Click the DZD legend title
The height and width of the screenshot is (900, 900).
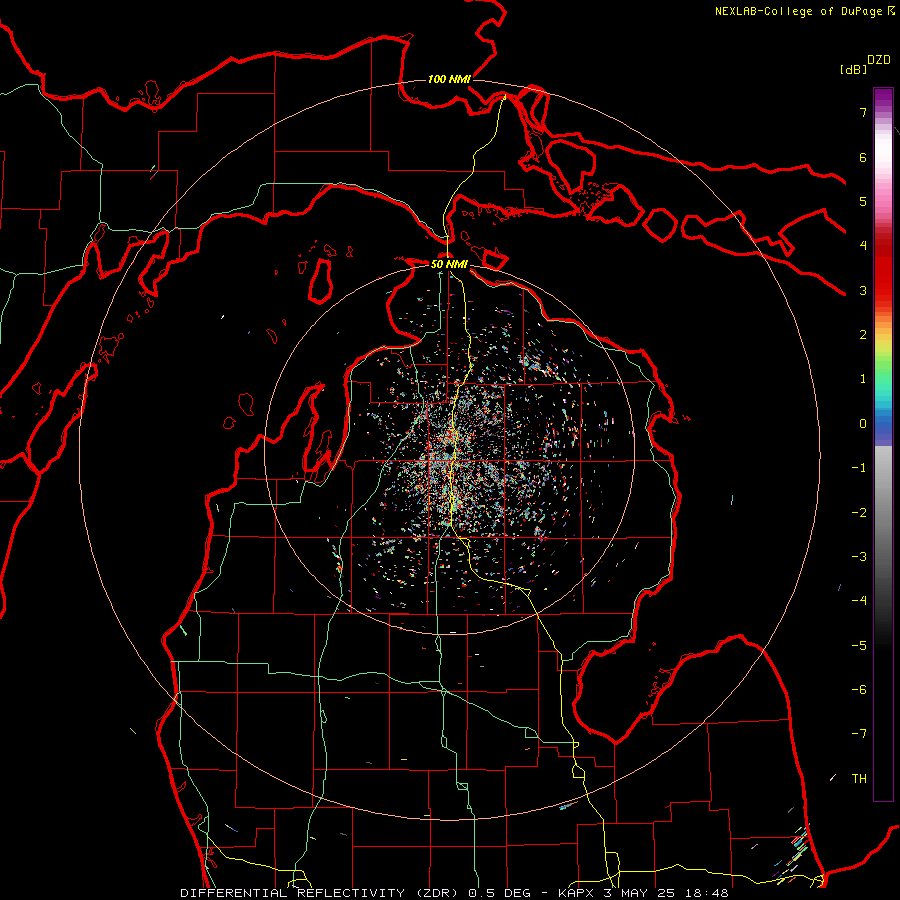tap(879, 60)
